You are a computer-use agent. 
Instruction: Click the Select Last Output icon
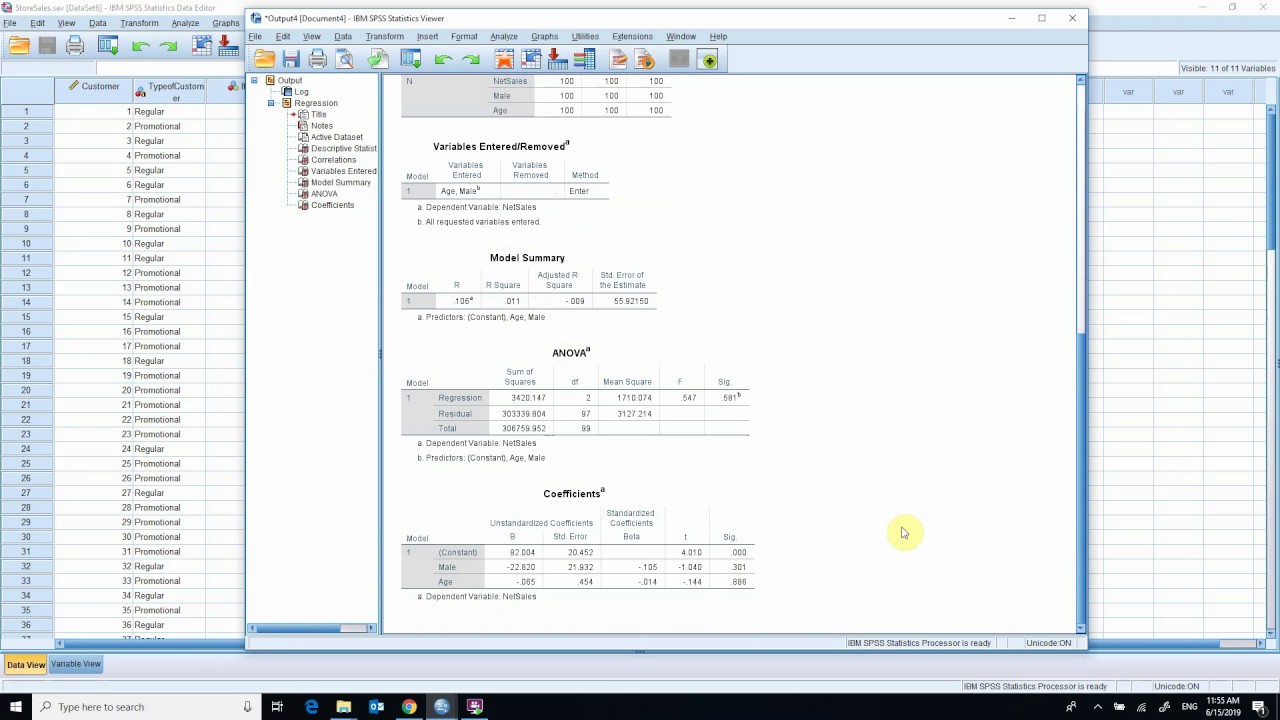click(618, 60)
